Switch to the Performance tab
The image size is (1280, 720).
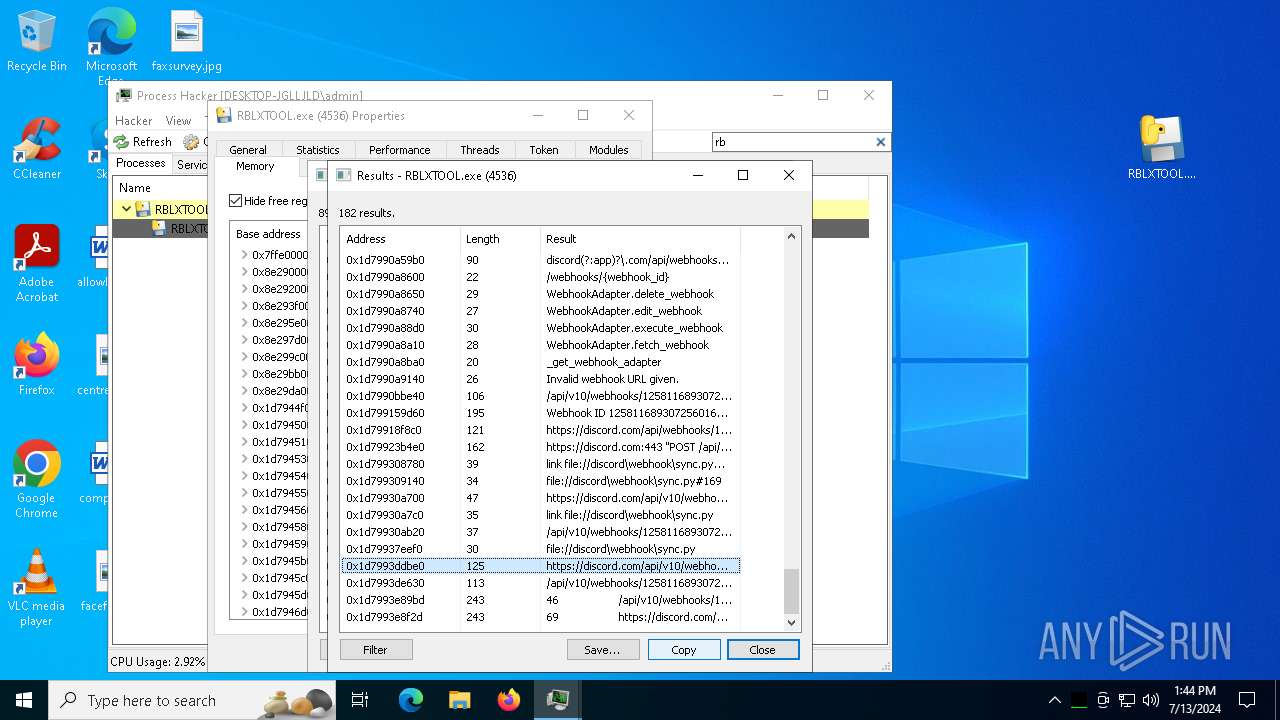(x=399, y=150)
